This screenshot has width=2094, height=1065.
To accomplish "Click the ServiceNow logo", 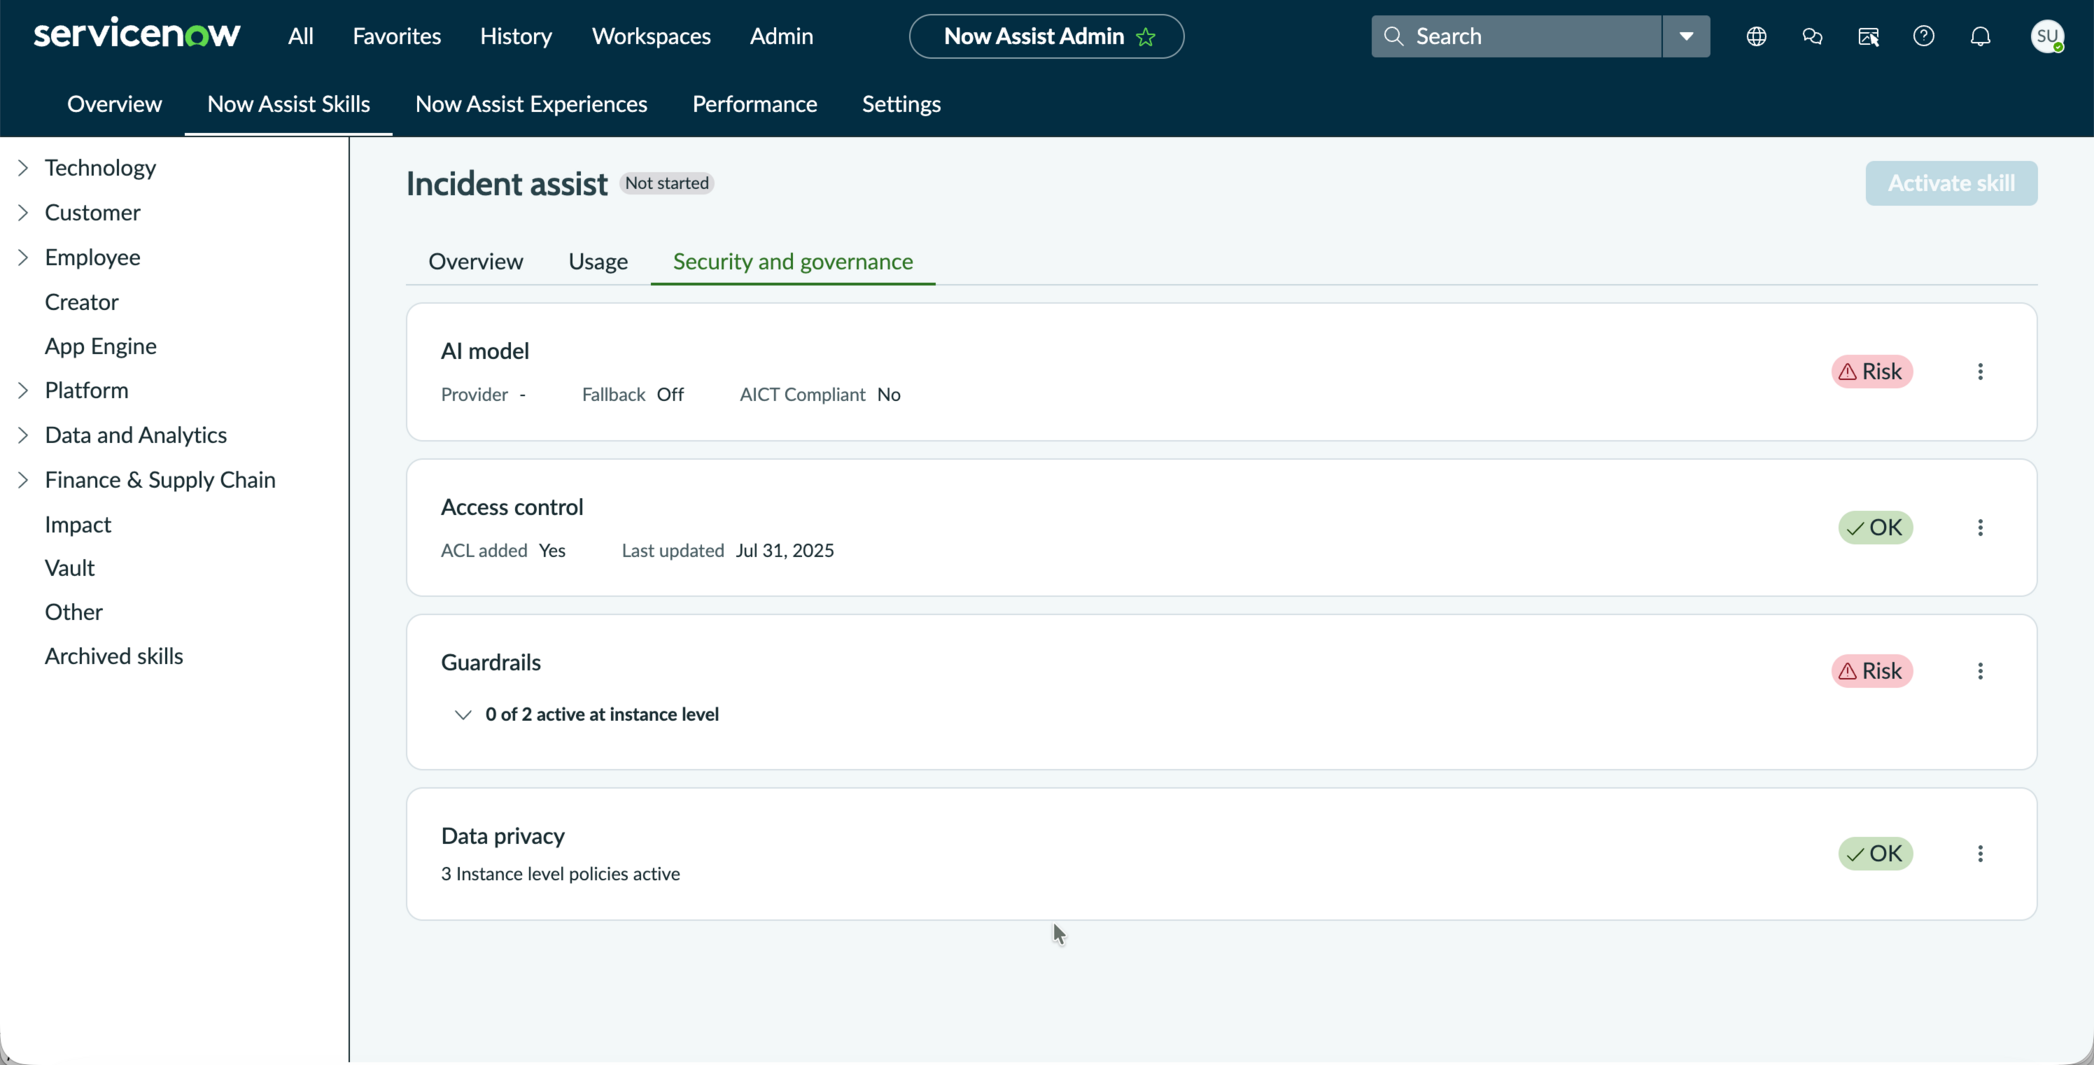I will click(137, 34).
